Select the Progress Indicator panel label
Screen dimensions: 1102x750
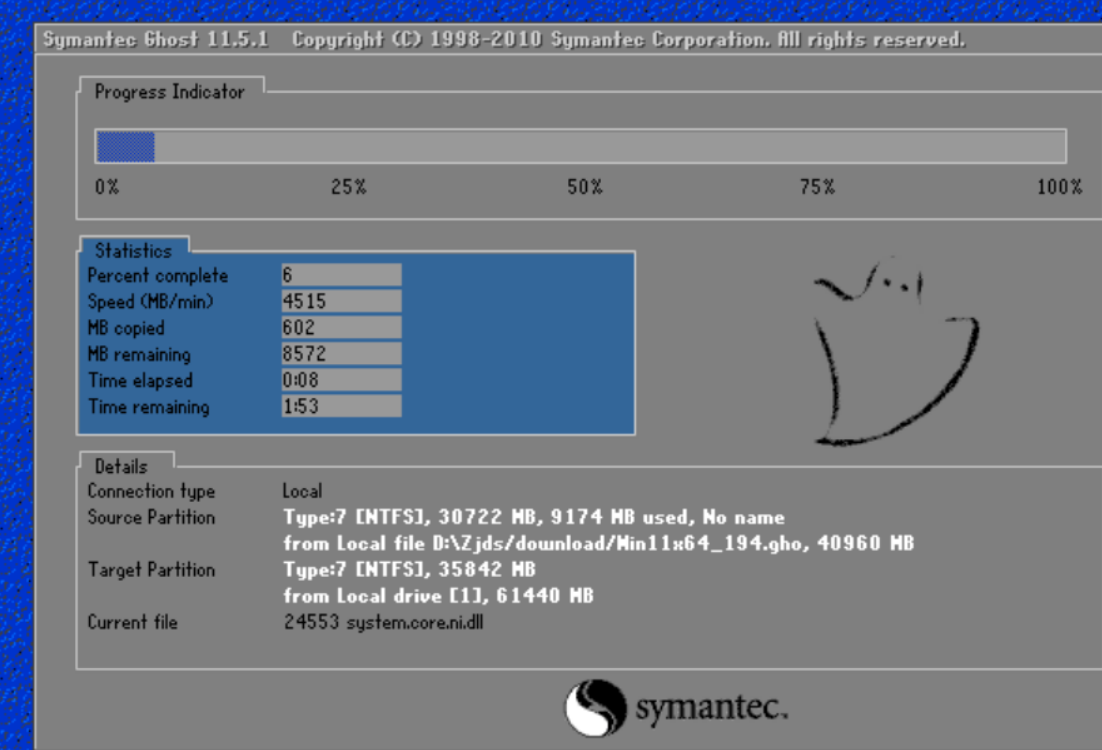tap(169, 92)
